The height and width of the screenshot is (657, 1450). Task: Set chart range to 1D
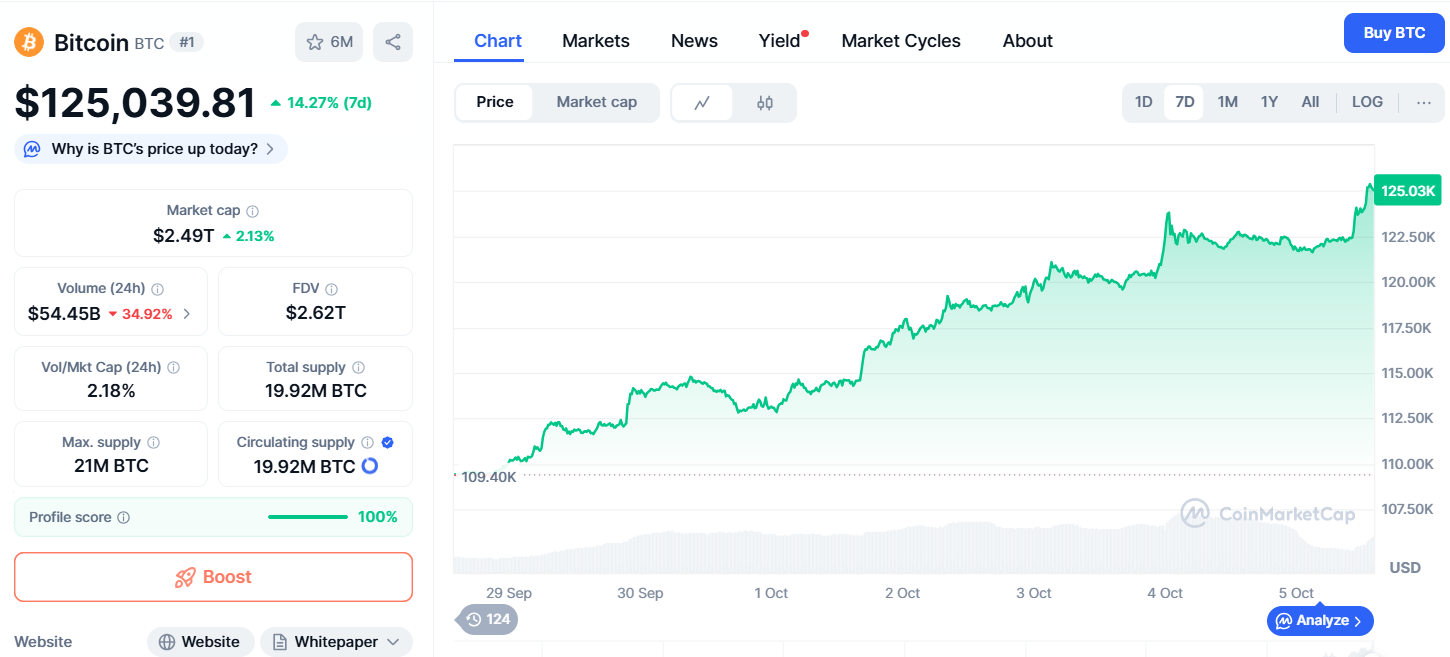point(1144,102)
